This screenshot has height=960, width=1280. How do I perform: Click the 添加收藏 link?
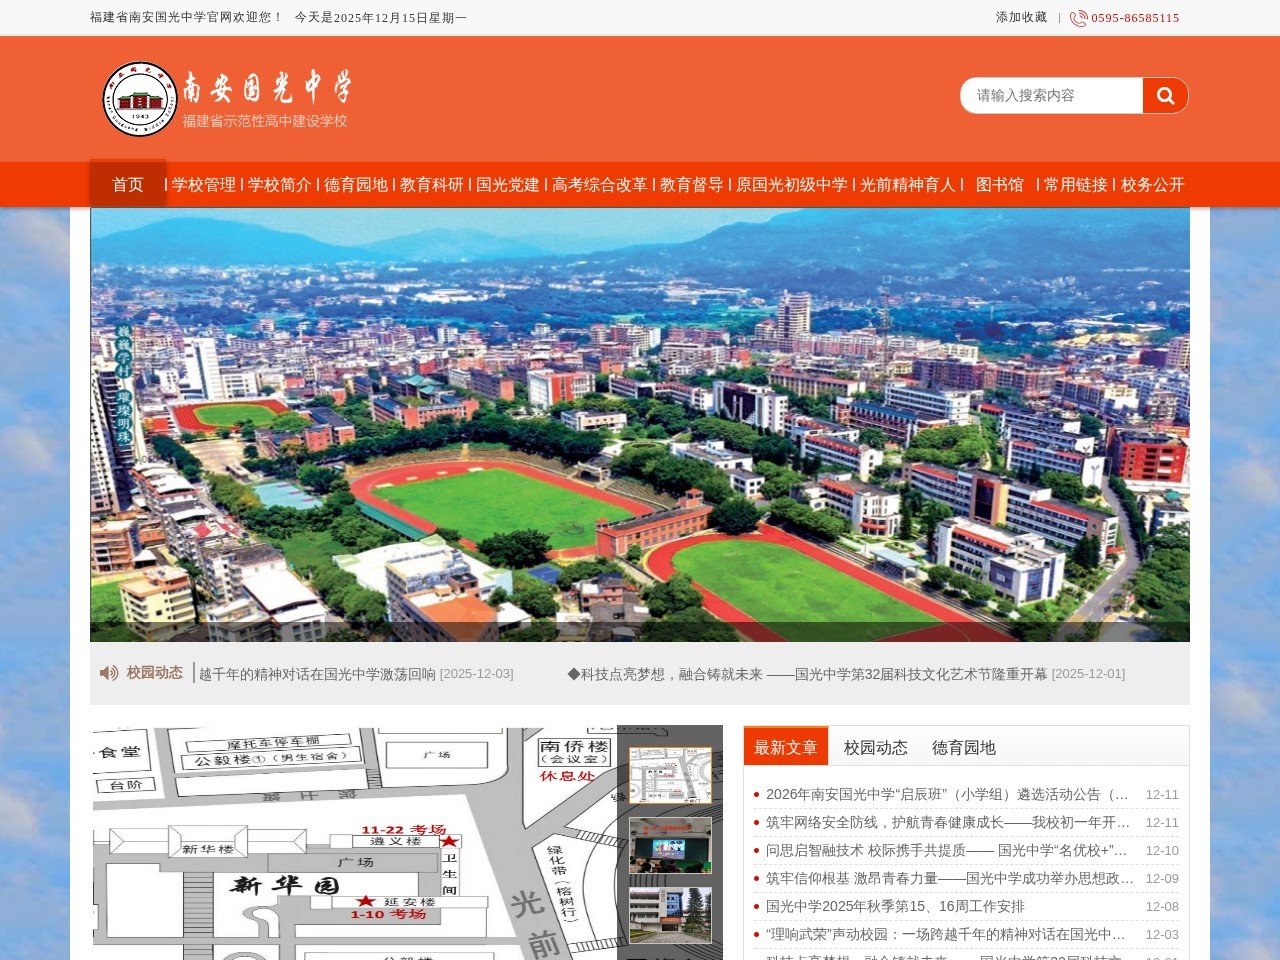point(1021,17)
